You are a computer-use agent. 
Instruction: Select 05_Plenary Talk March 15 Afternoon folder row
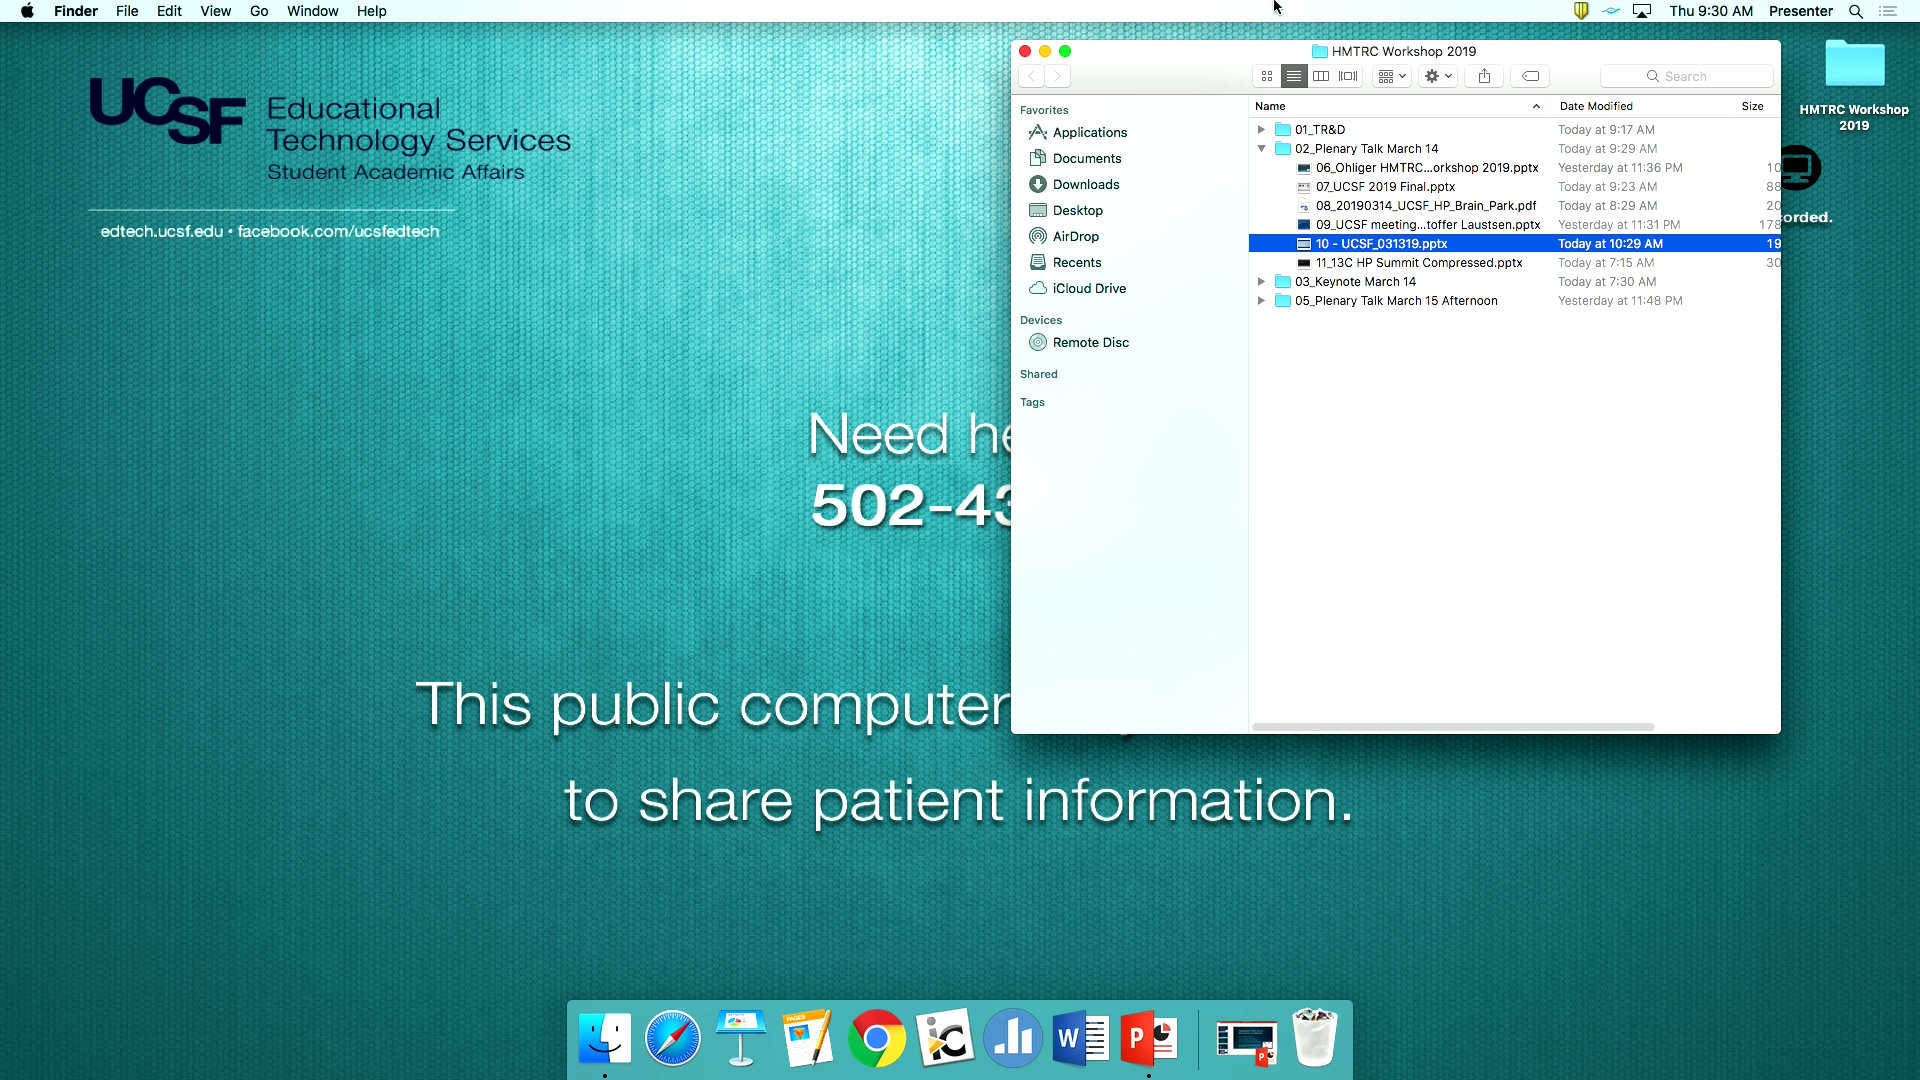[1514, 301]
